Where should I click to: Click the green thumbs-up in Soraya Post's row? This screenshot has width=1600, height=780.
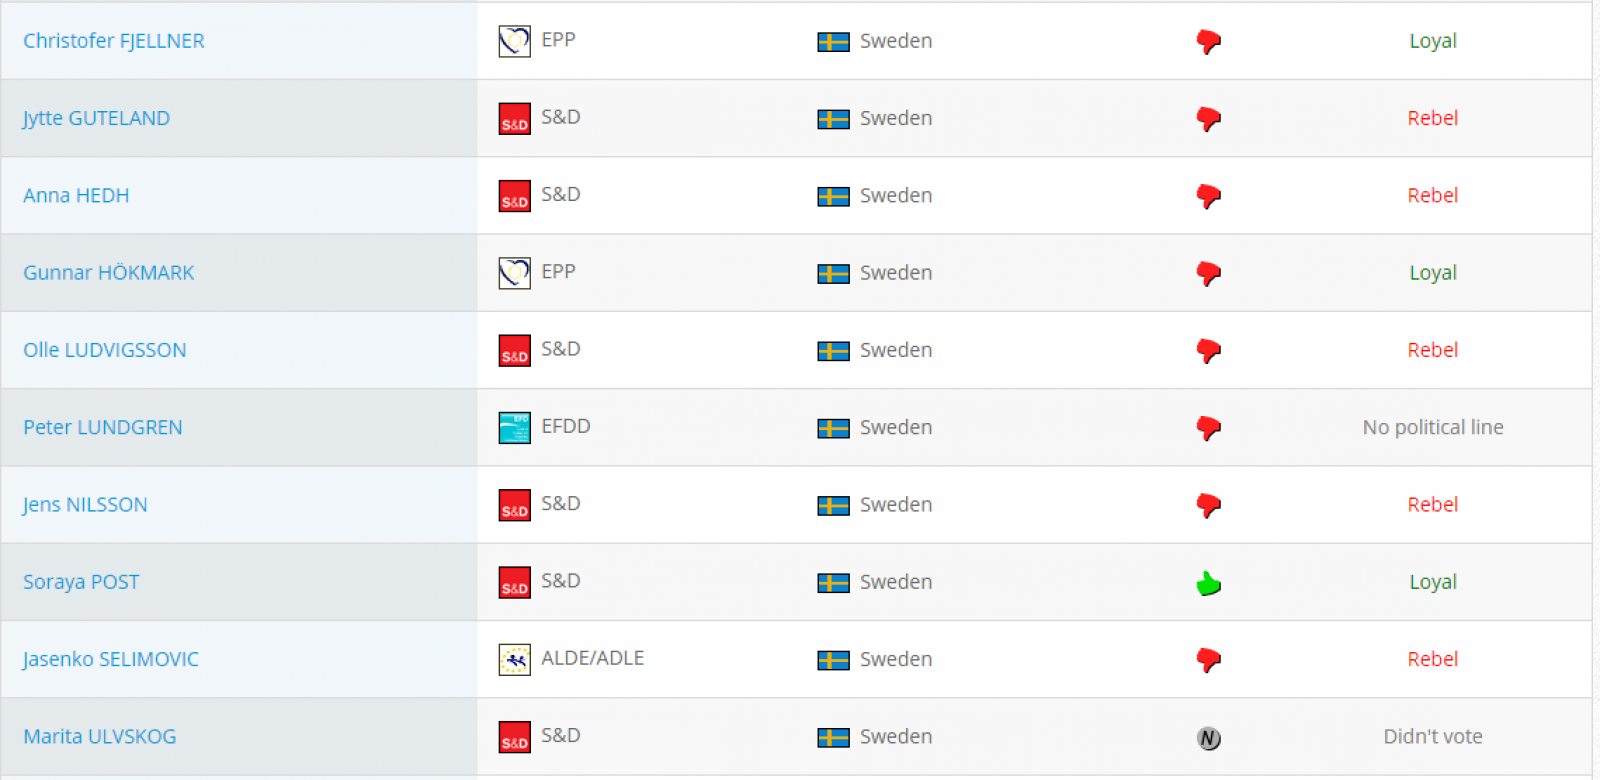pyautogui.click(x=1209, y=583)
